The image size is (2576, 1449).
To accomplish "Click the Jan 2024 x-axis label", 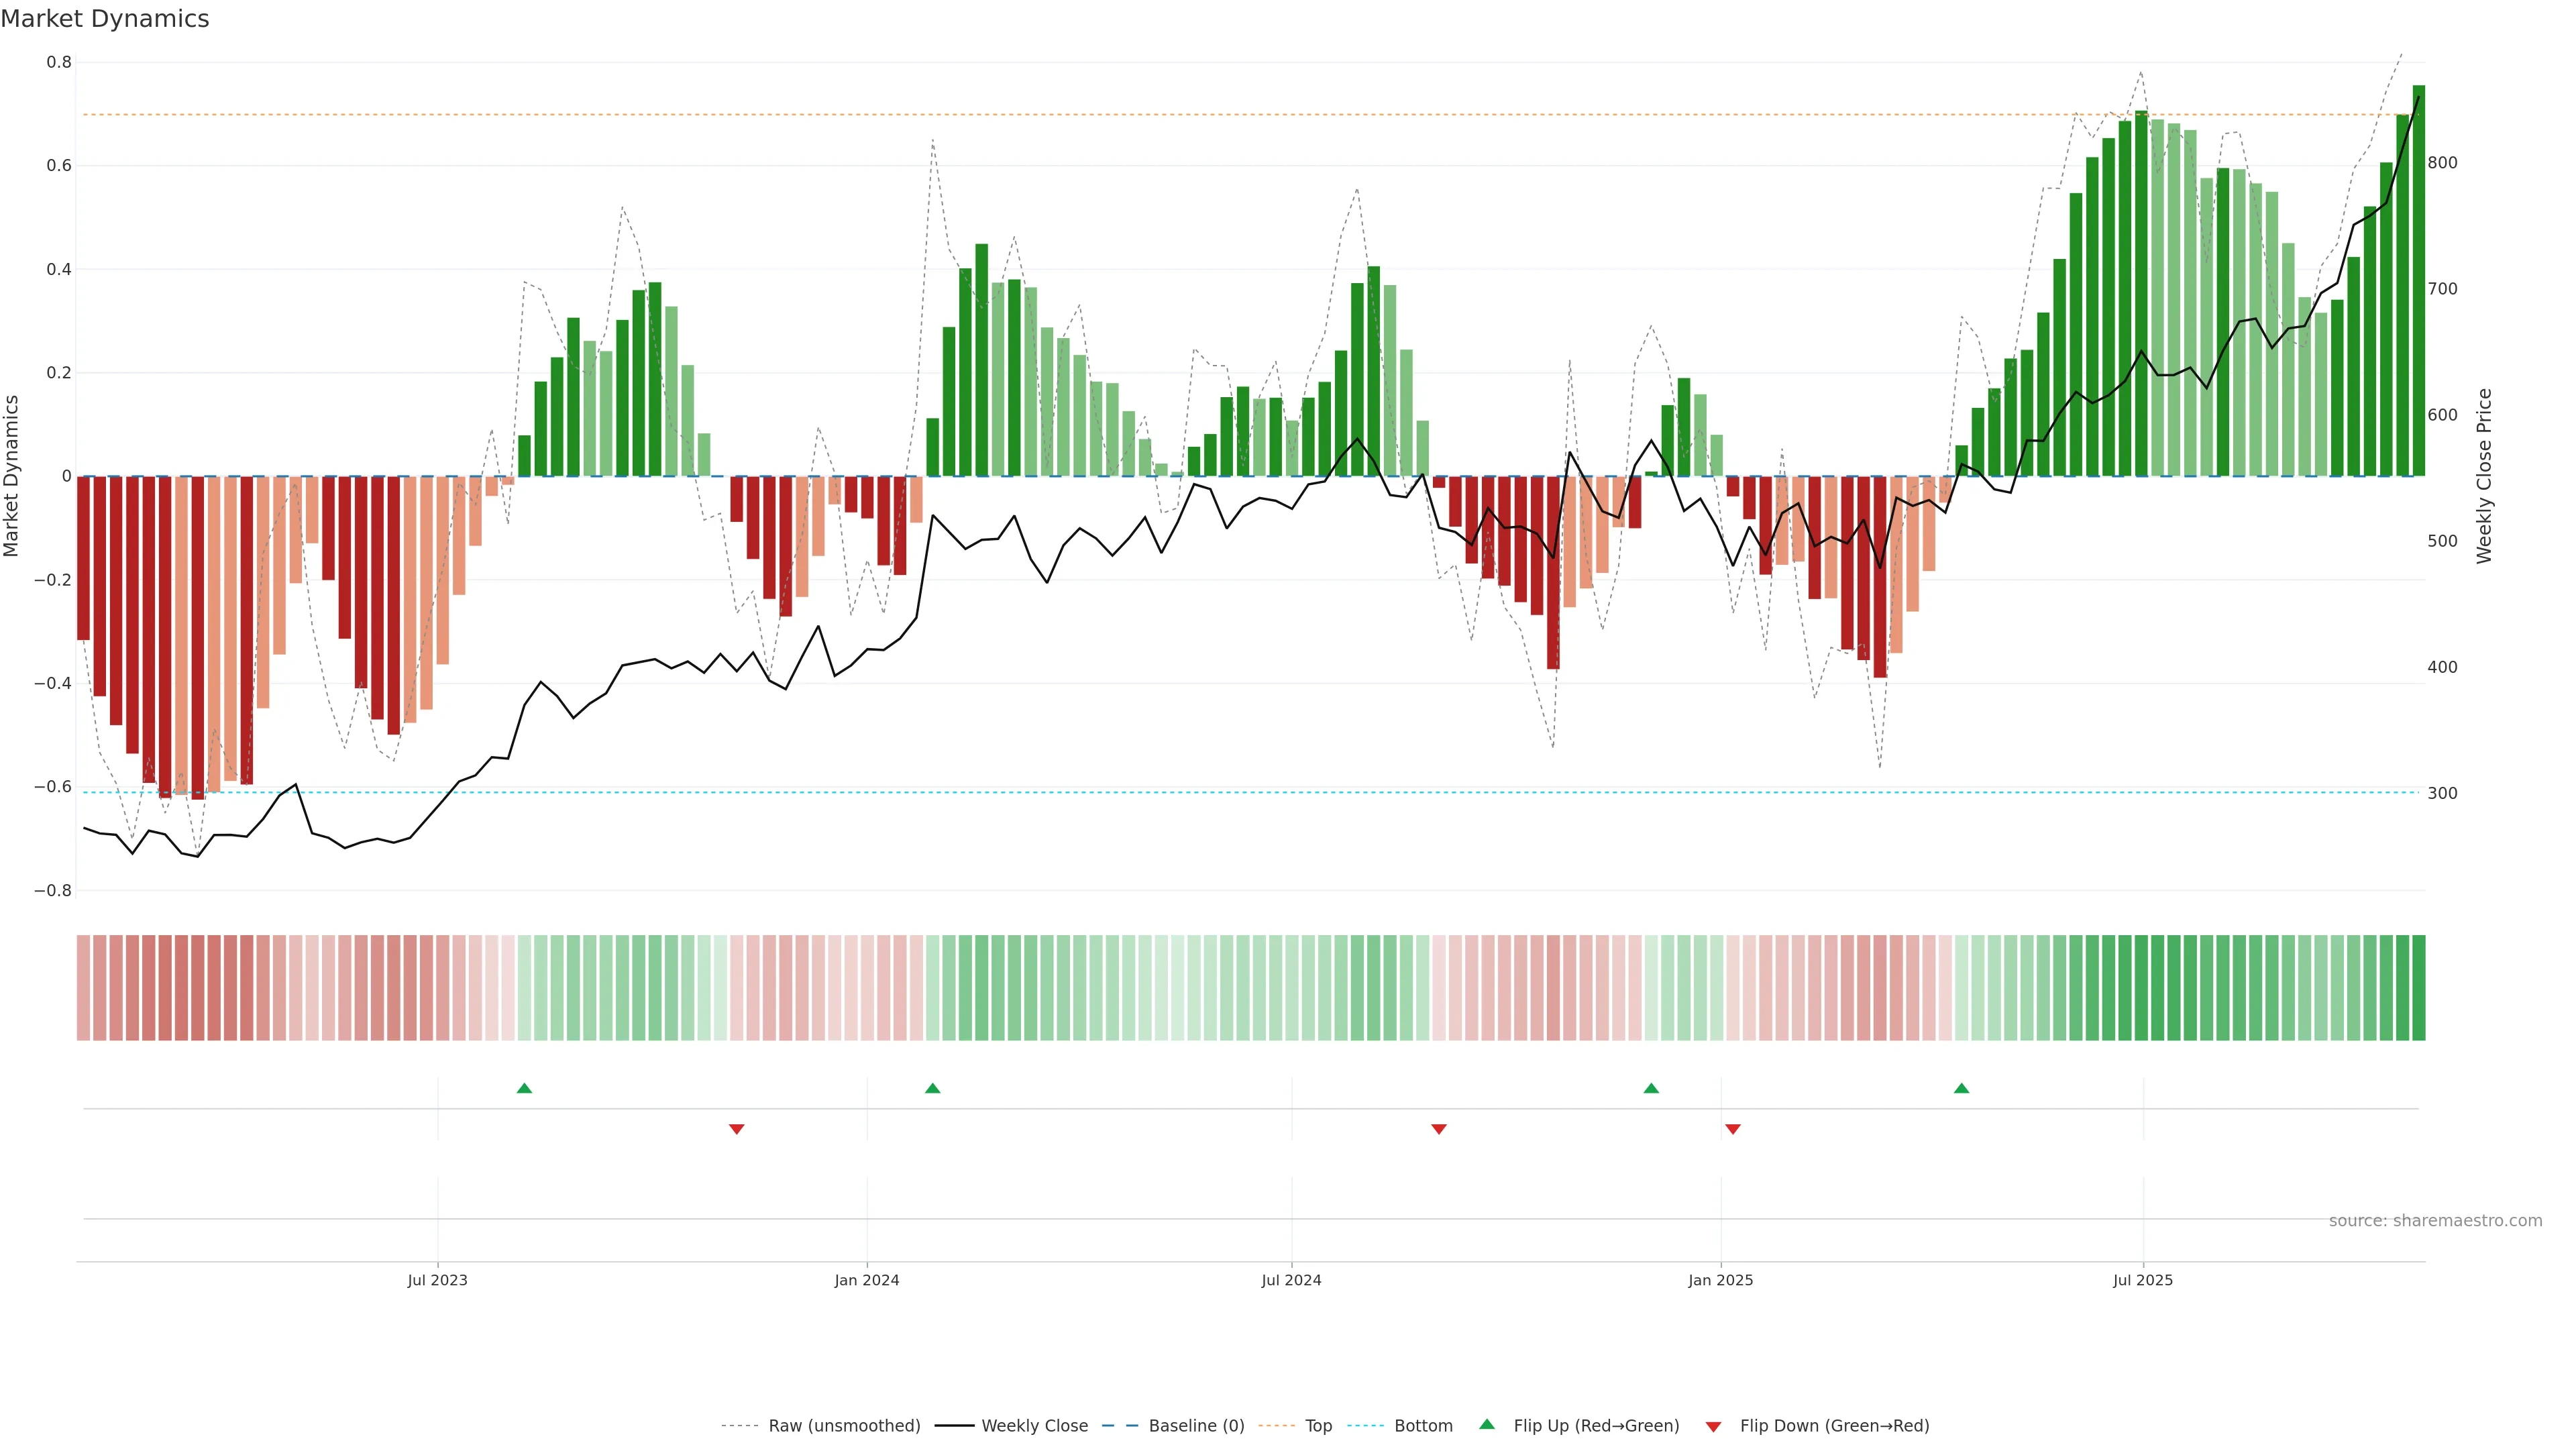I will 867,1280.
